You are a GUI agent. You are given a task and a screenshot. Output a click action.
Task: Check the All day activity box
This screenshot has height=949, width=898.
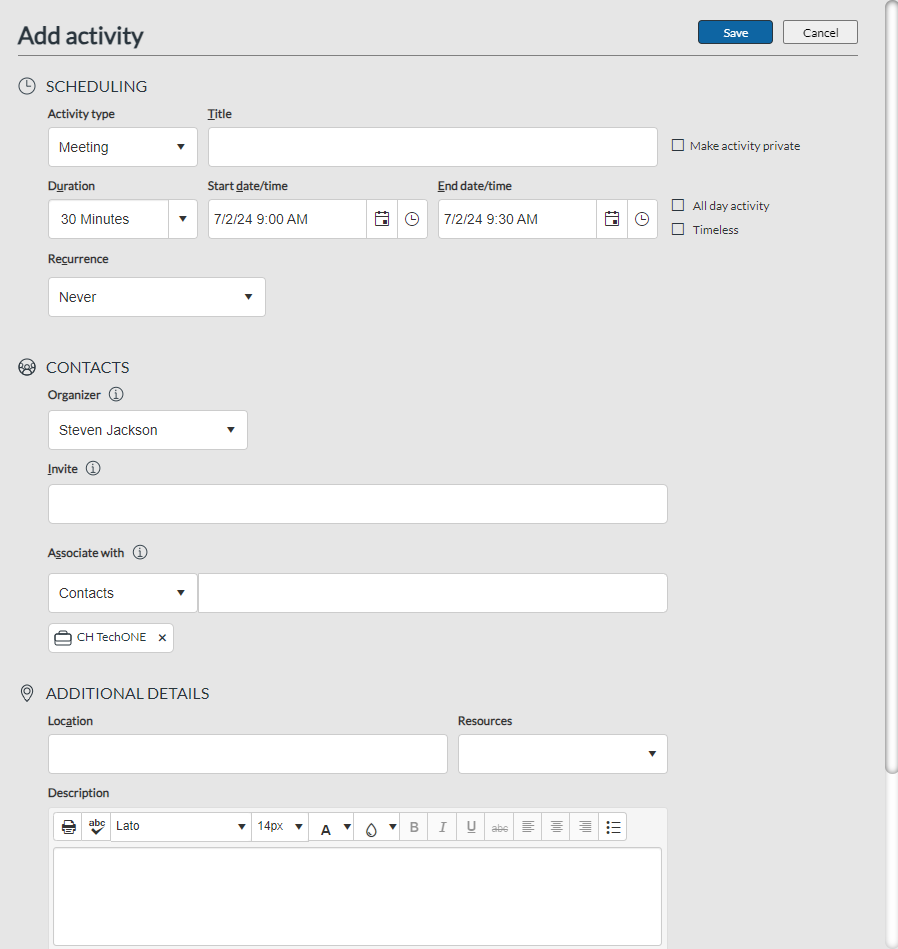677,205
